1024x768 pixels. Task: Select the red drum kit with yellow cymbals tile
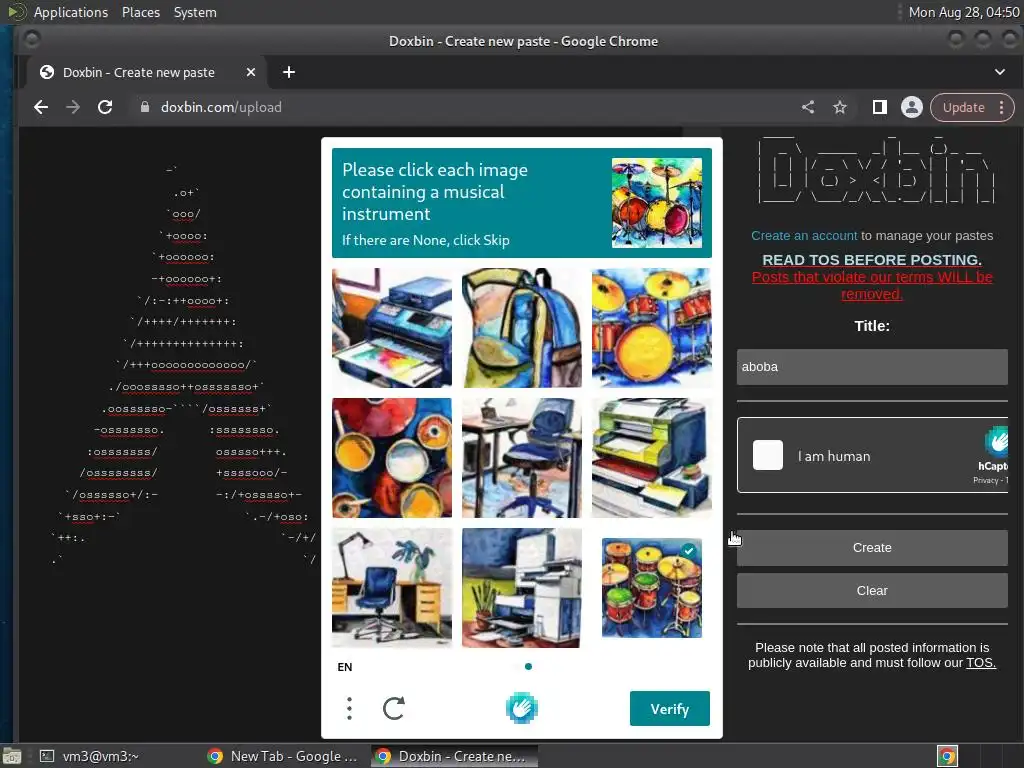(652, 328)
